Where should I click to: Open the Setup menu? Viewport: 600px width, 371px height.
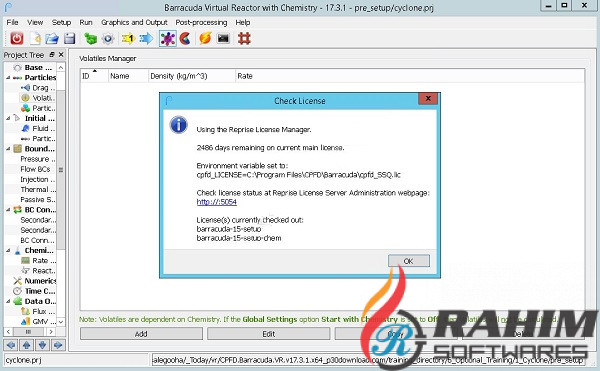point(61,23)
